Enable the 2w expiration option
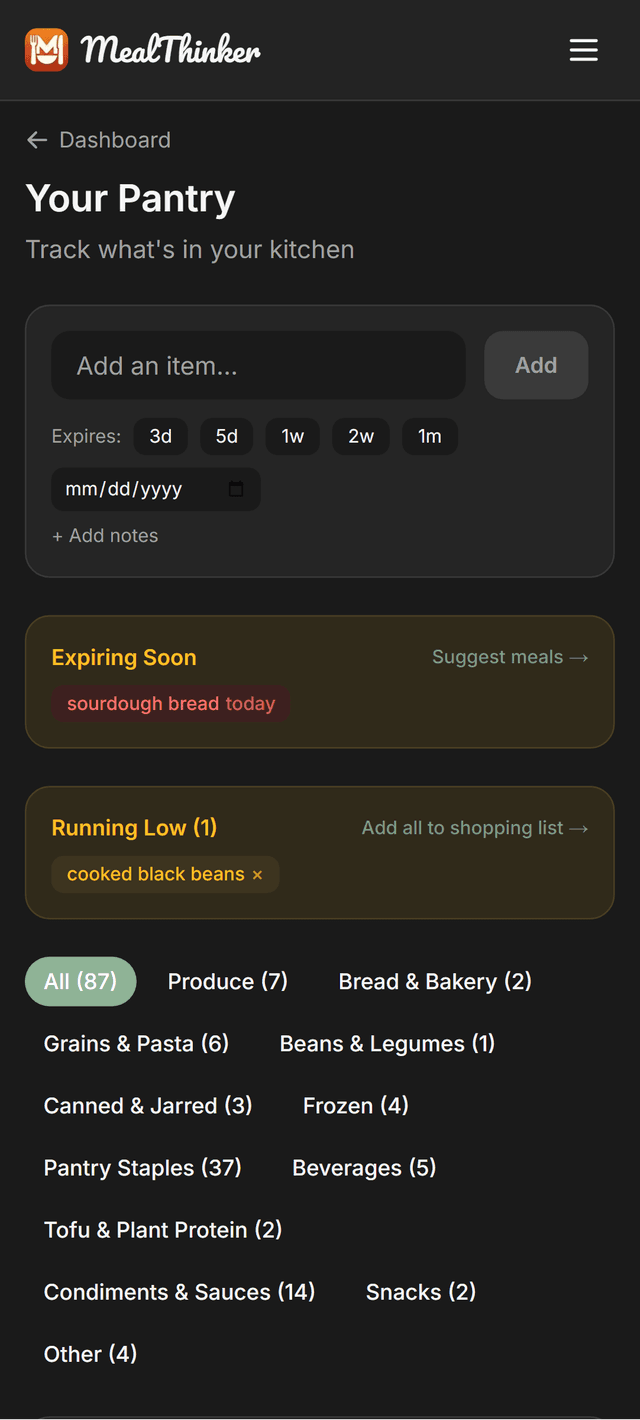Image resolution: width=640 pixels, height=1420 pixels. coord(360,436)
